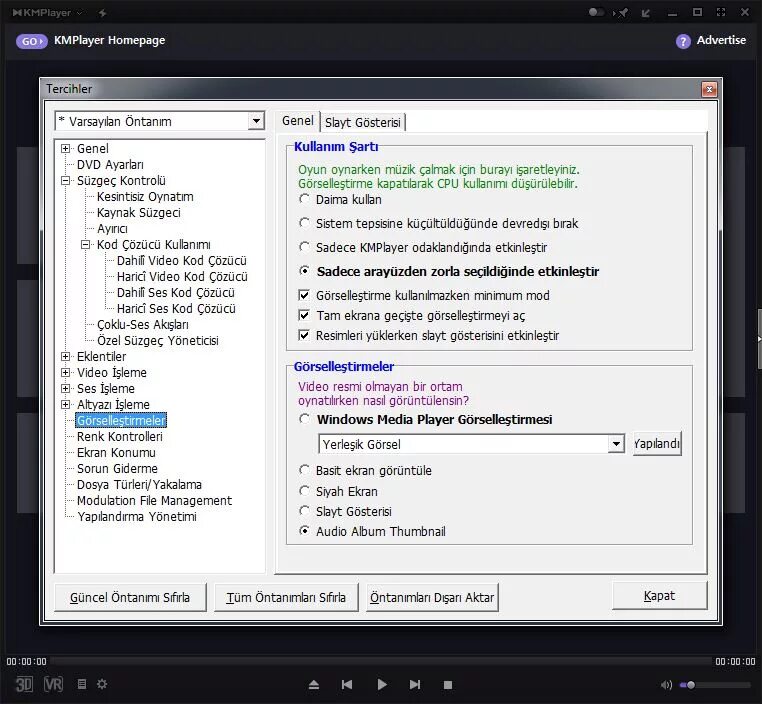Image resolution: width=762 pixels, height=704 pixels.
Task: Select Sistem tepsisine küçültüldüğünde devredışı bırak
Action: tap(304, 223)
